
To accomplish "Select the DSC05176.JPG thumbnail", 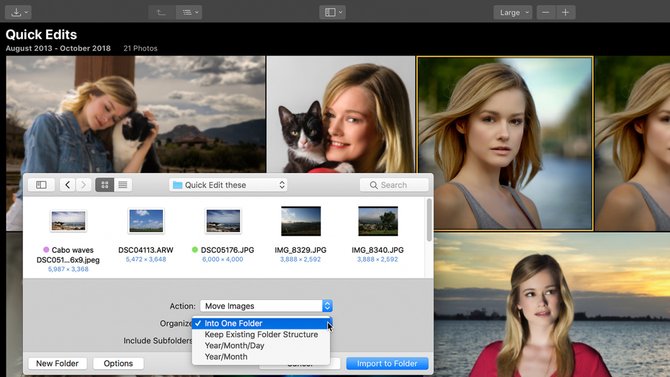I will click(x=223, y=221).
